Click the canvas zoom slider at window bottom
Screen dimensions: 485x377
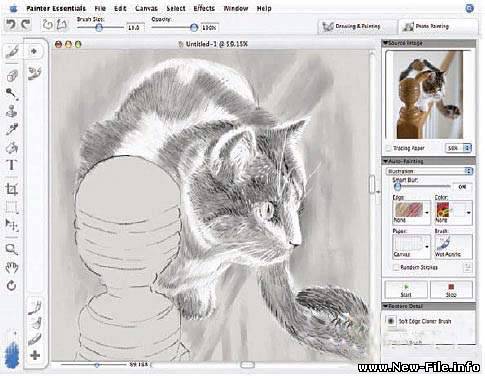pyautogui.click(x=97, y=365)
